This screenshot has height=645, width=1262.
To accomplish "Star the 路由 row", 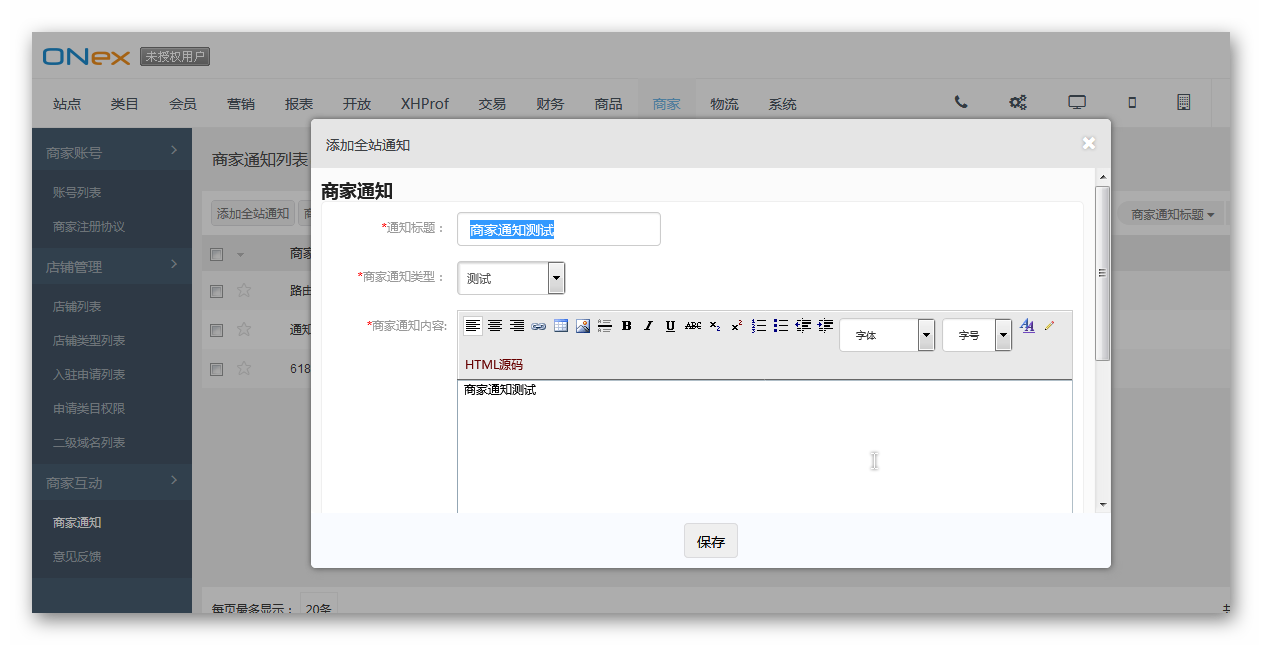I will click(x=244, y=291).
